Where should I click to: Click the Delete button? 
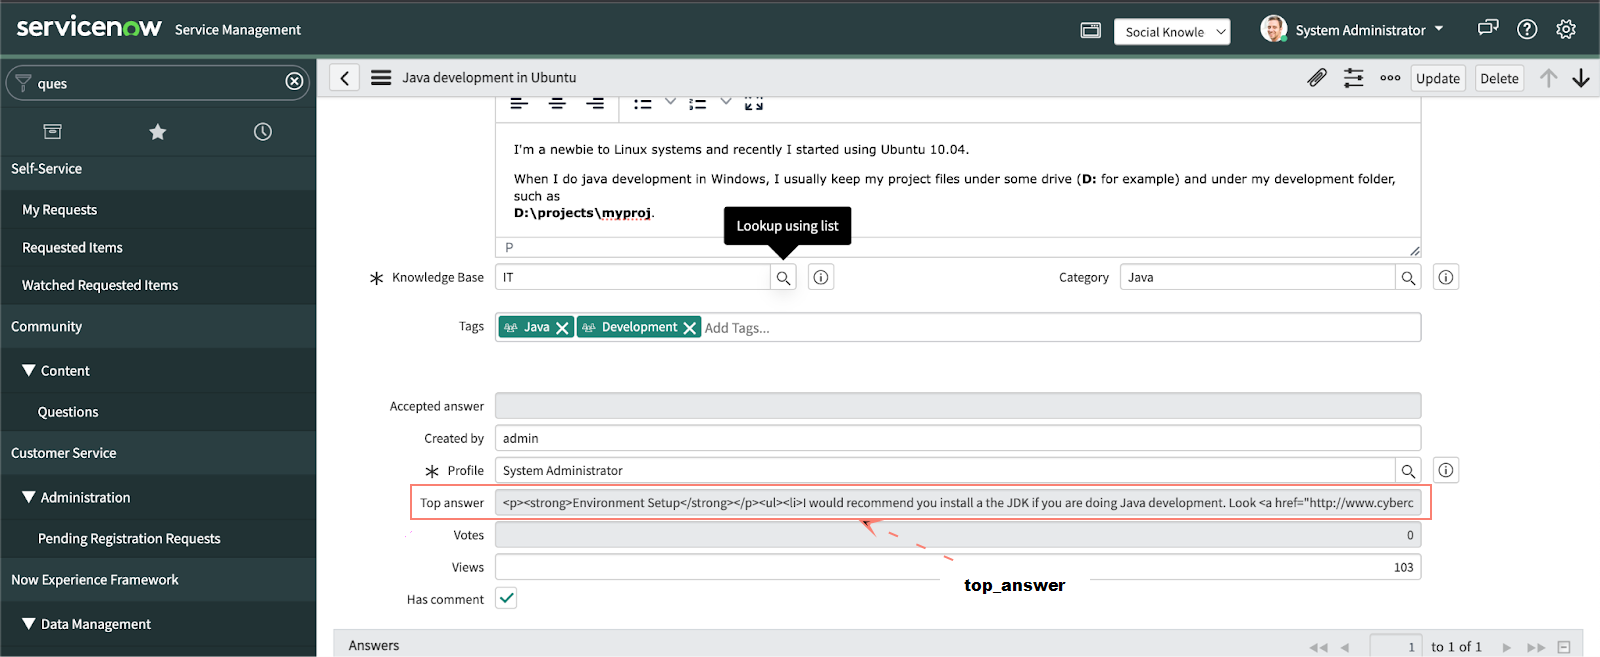[1499, 79]
